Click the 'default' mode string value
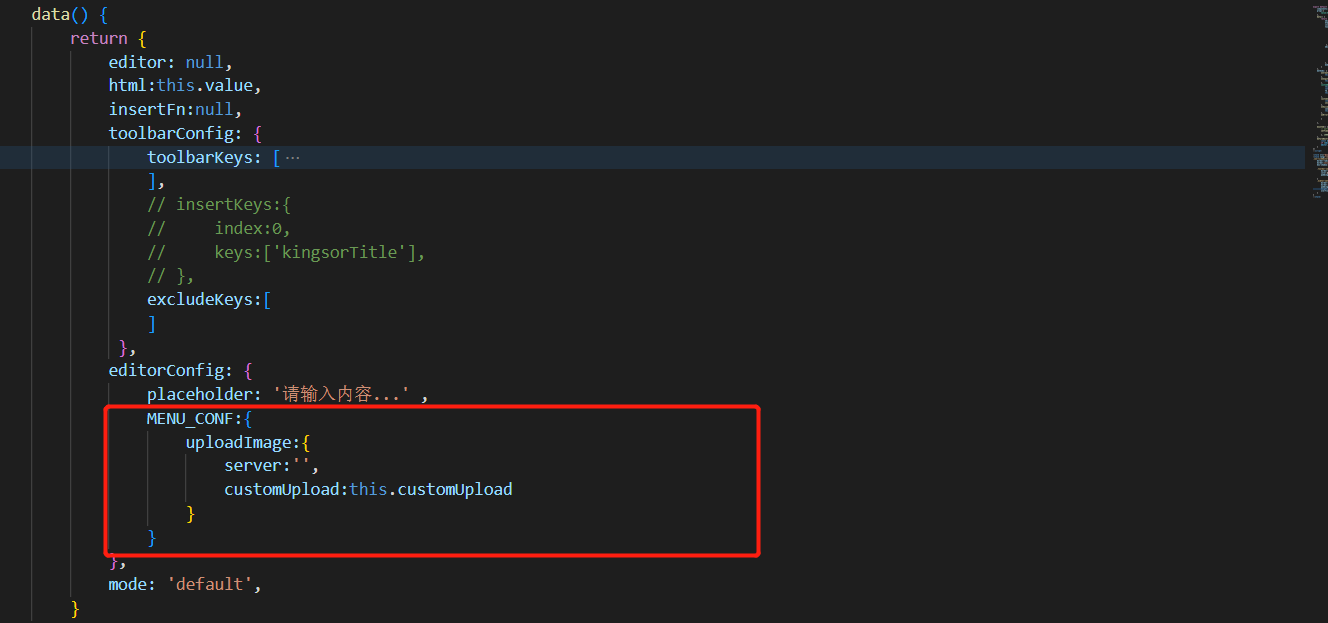Screen dimensions: 1328x623 (213, 584)
